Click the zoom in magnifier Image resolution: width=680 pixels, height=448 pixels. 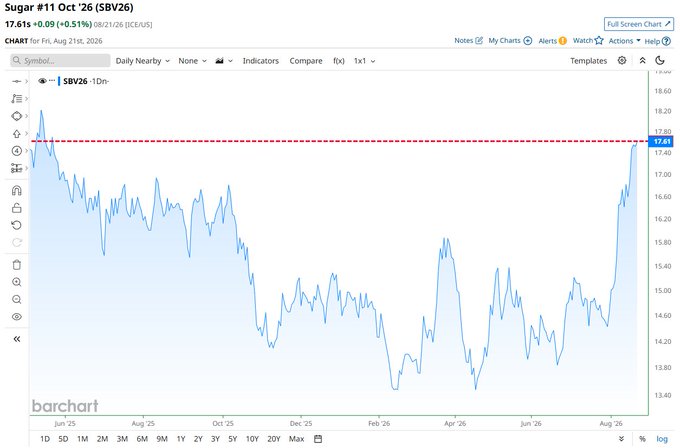click(x=16, y=282)
